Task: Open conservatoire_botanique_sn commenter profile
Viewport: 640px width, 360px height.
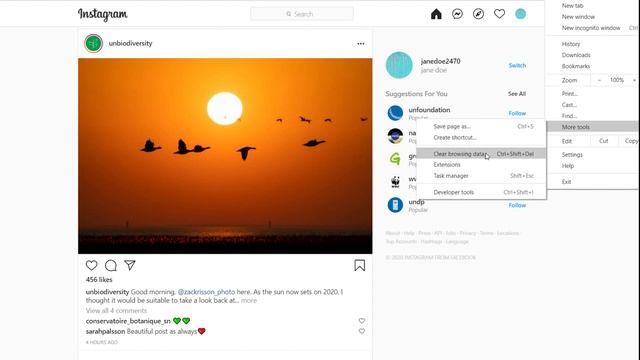Action: (128, 321)
